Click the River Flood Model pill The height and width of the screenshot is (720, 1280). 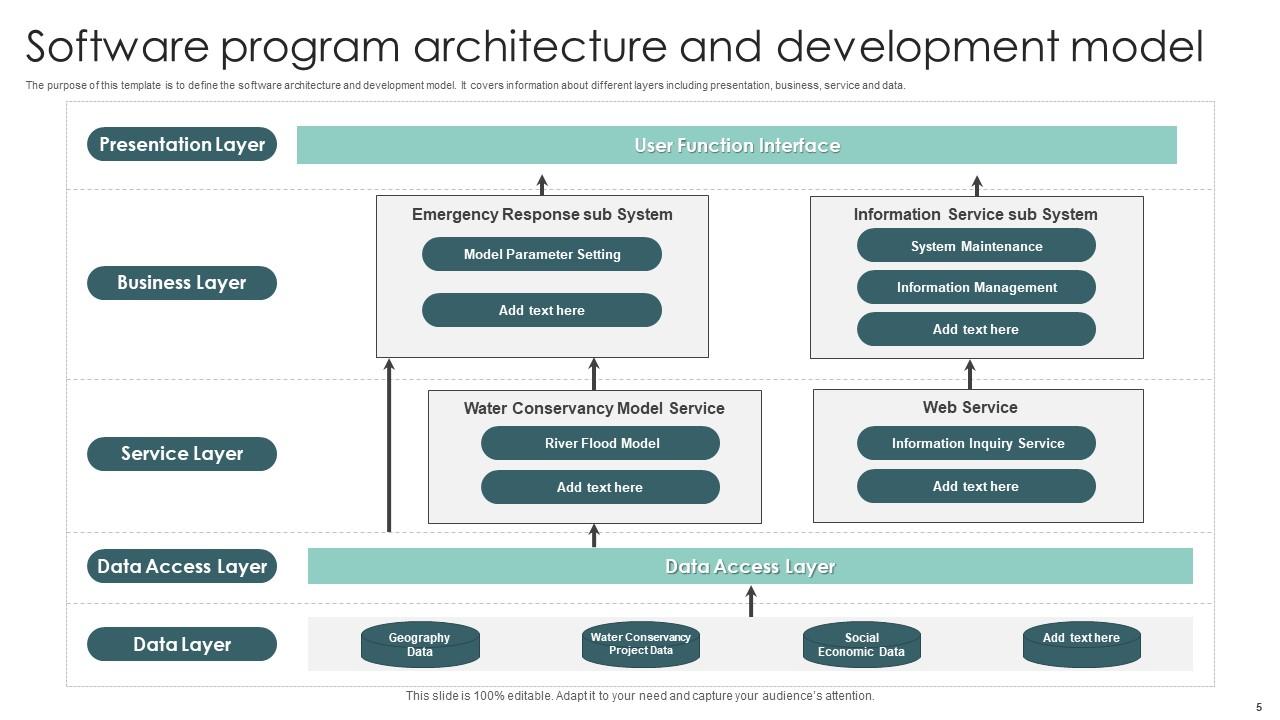point(601,443)
